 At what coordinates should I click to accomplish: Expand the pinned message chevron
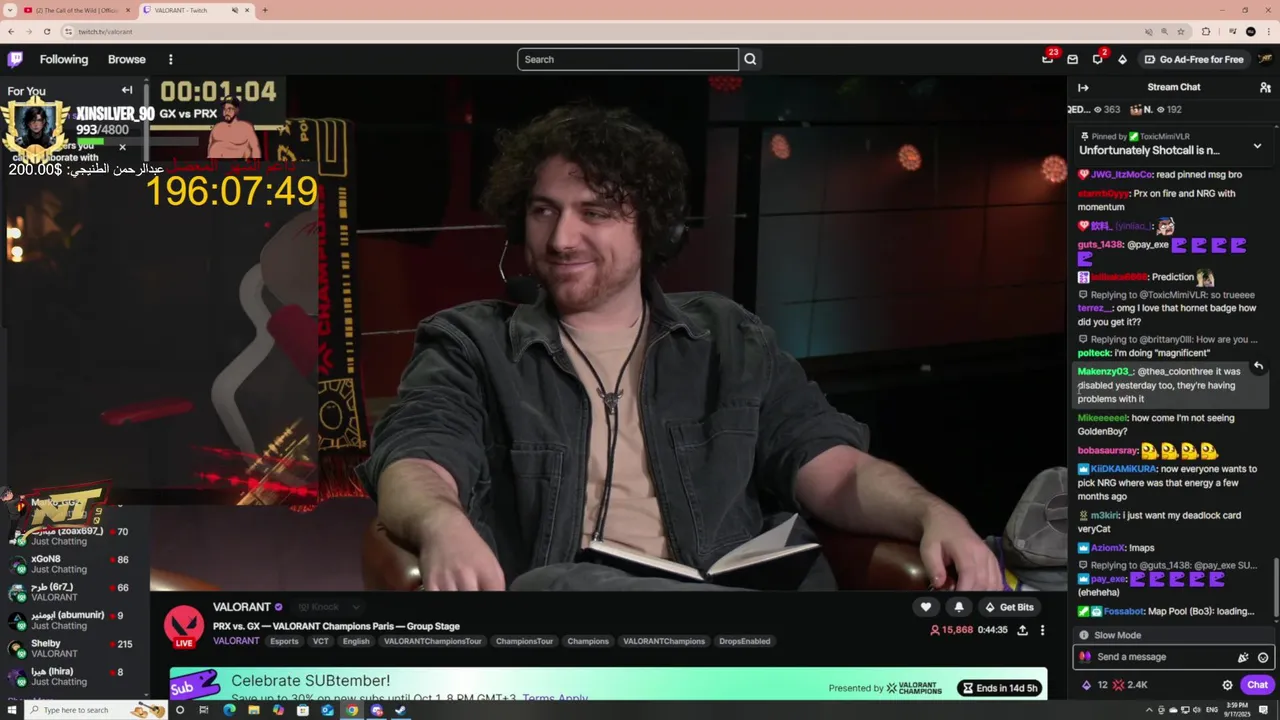click(1257, 146)
